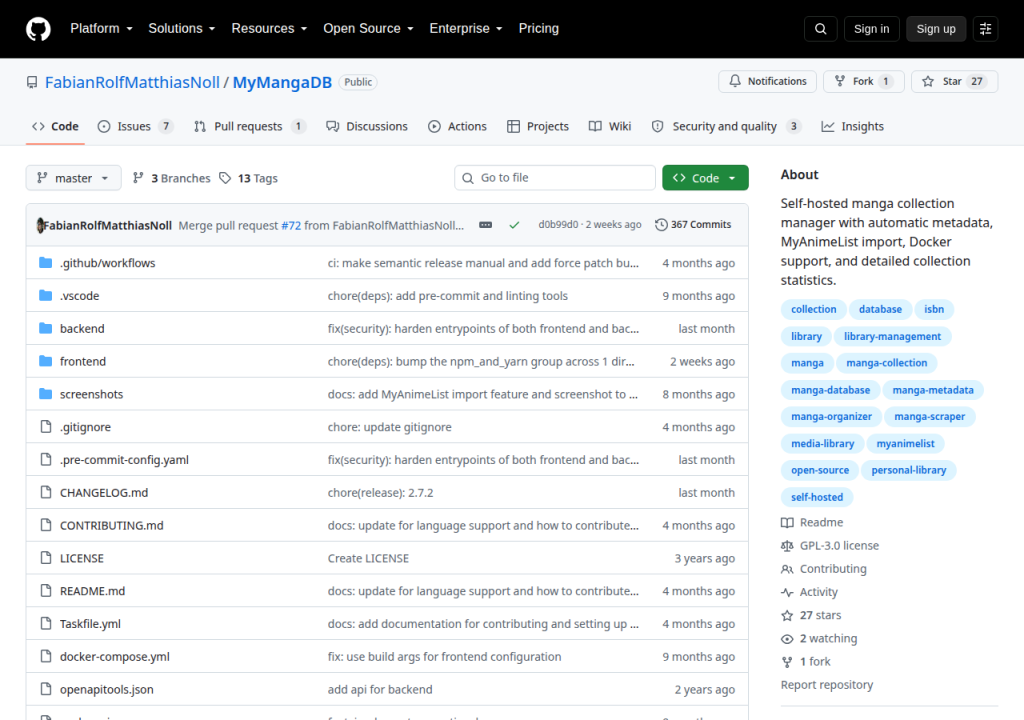Click the author avatar in commit row

click(x=40, y=225)
